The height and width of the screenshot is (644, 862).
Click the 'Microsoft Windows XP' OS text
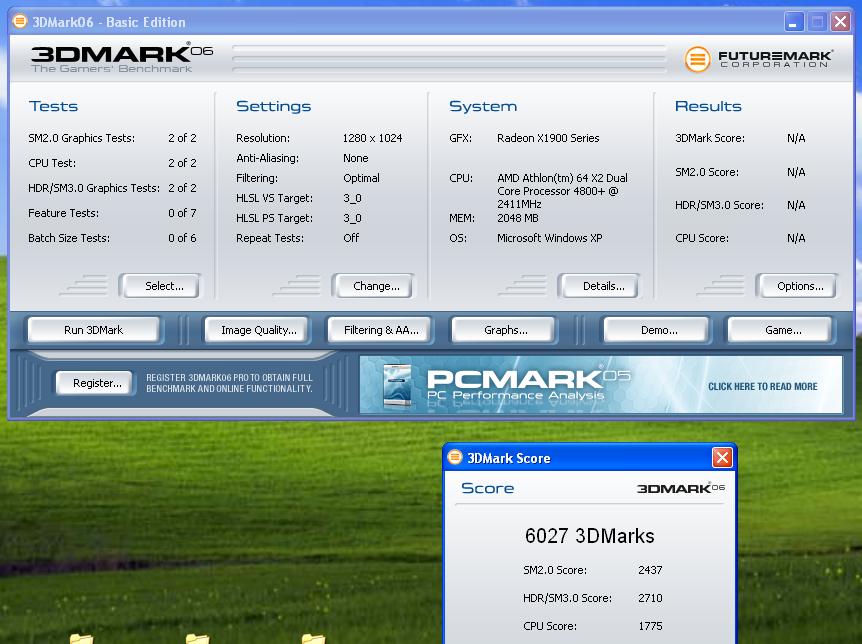pyautogui.click(x=550, y=238)
